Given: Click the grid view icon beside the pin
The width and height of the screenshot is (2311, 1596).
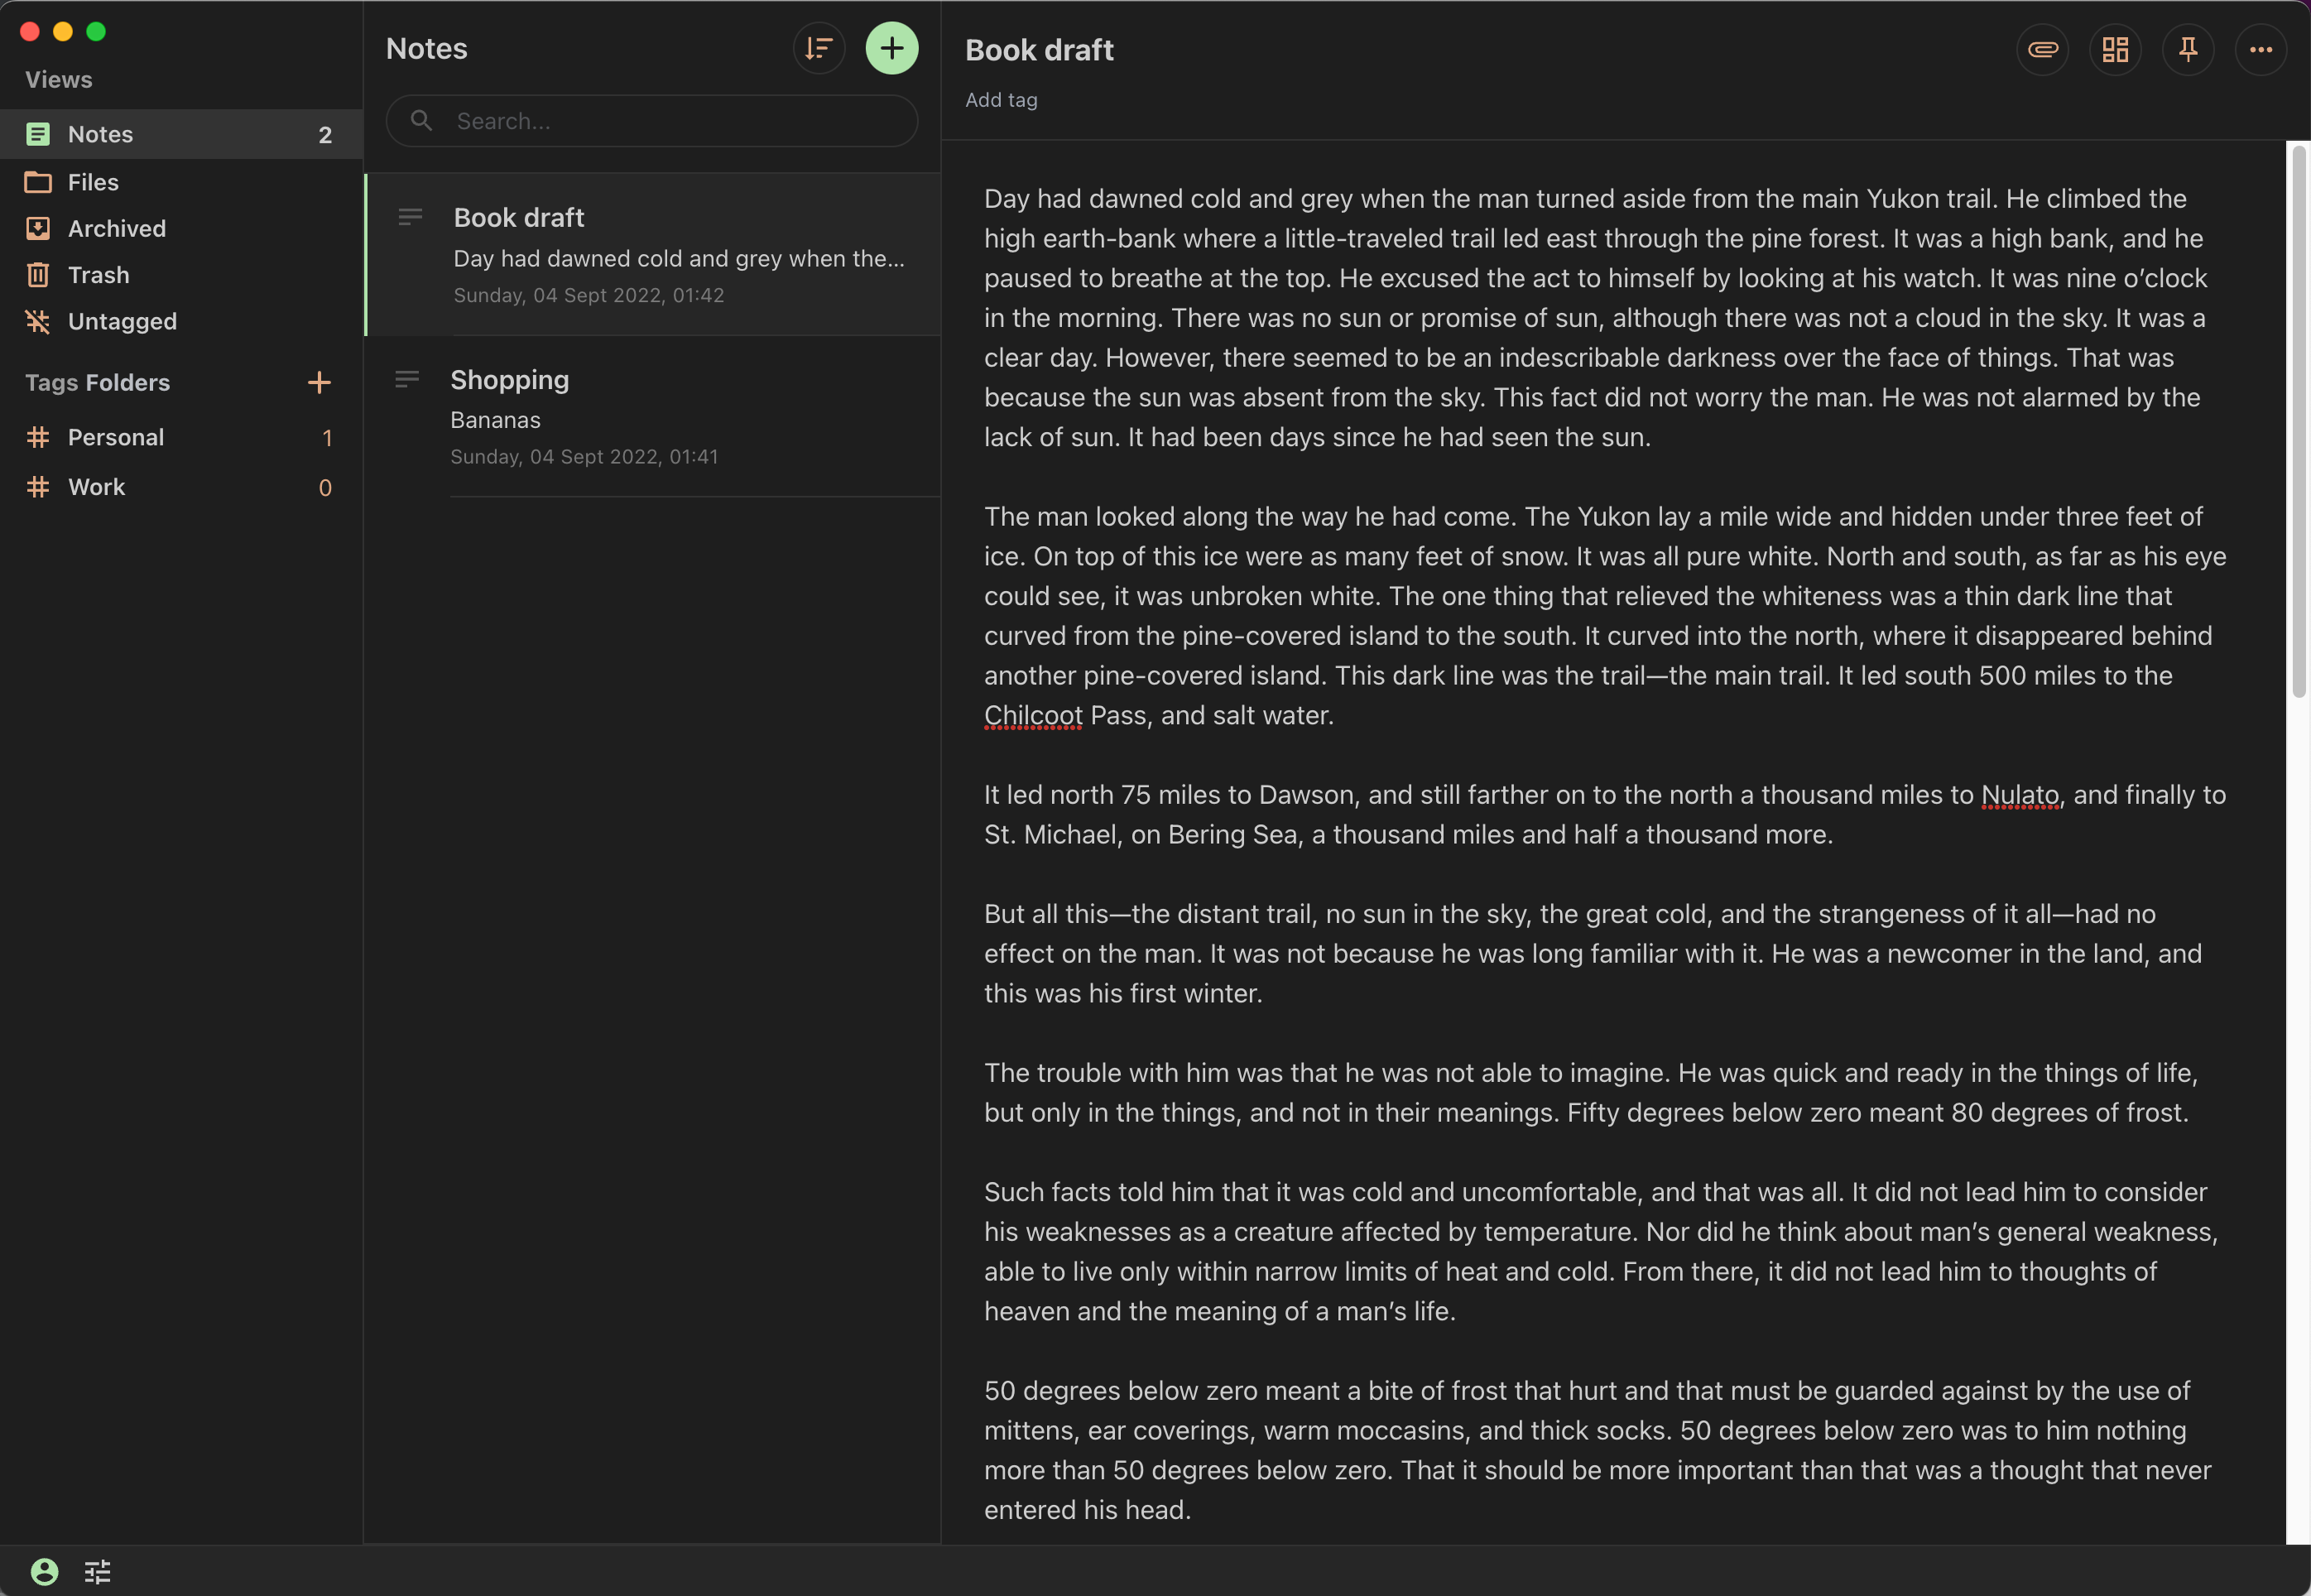Looking at the screenshot, I should 2115,49.
